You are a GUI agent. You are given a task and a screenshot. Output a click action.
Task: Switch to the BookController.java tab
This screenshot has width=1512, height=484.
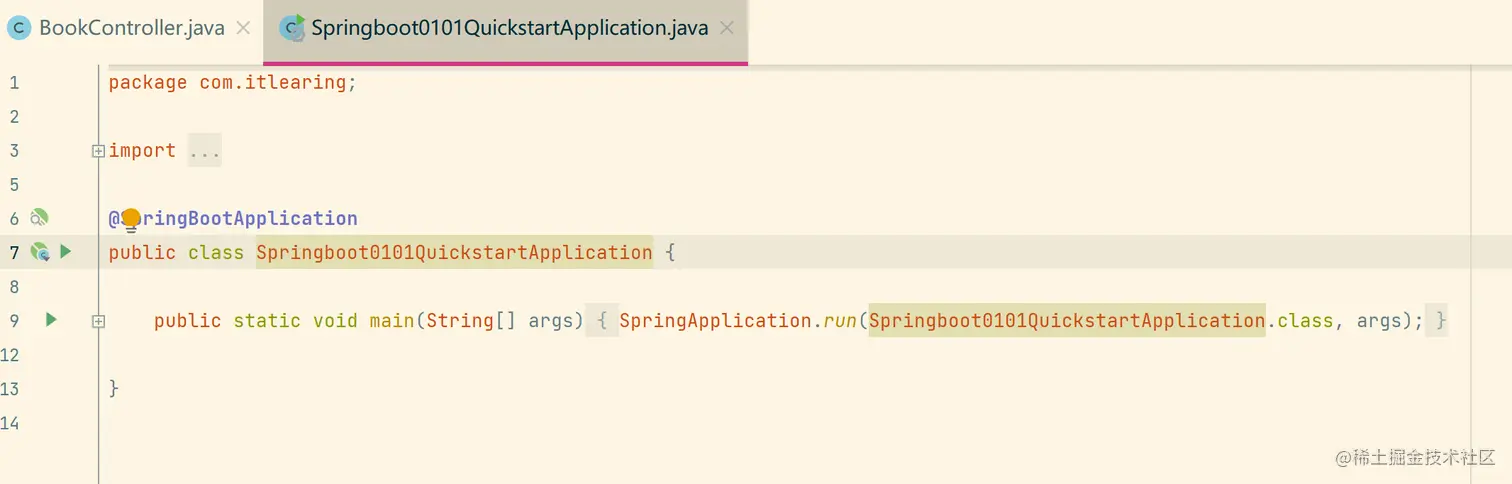click(131, 28)
